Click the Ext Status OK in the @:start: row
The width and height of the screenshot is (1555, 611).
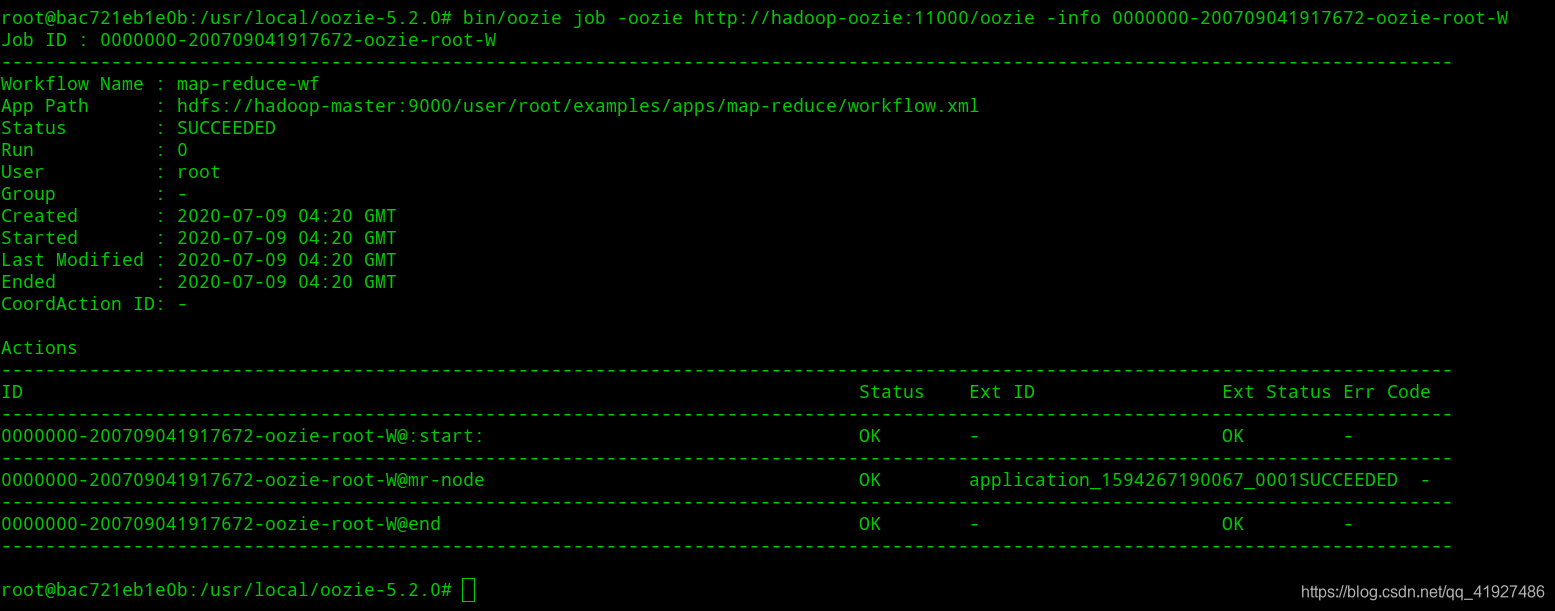[x=1233, y=436]
